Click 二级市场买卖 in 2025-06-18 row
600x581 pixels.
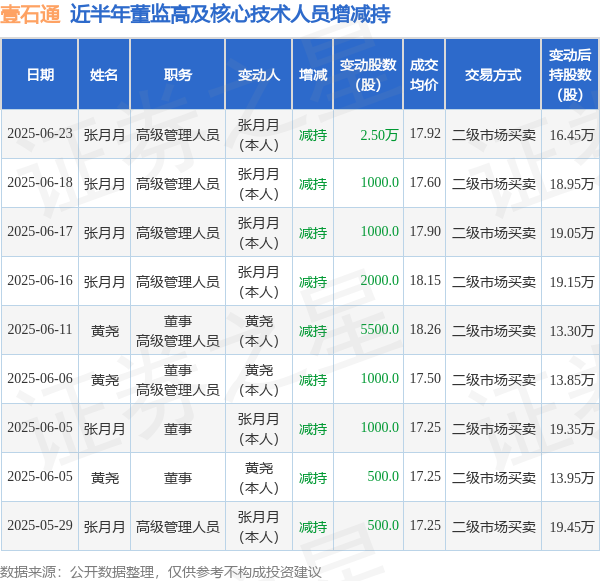click(x=494, y=184)
